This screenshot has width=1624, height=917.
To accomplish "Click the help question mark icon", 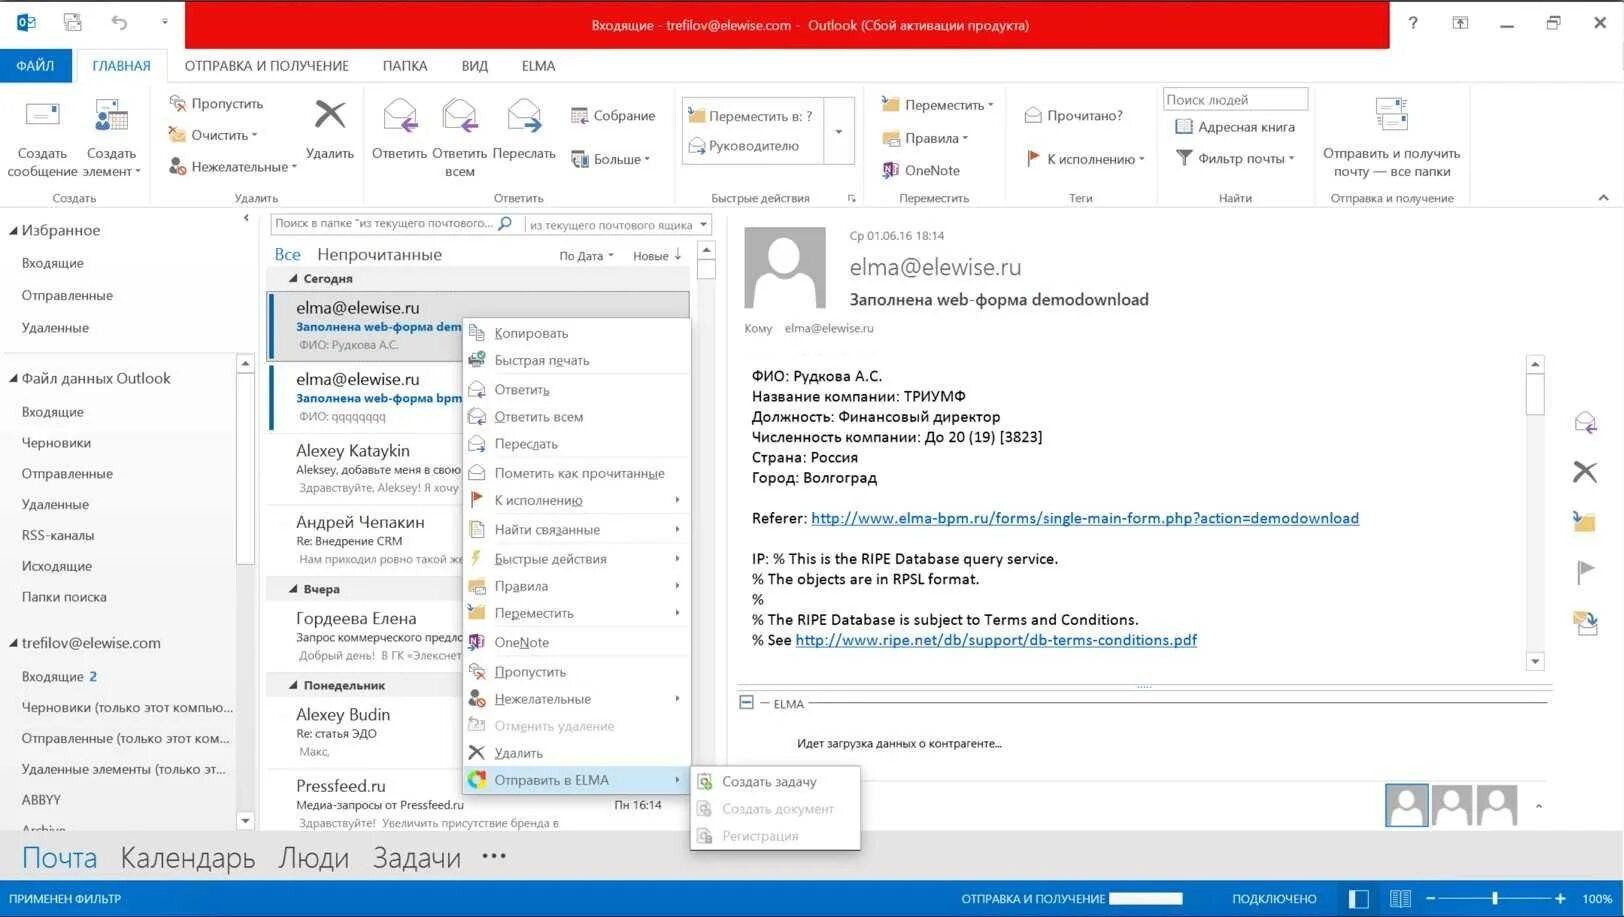I will click(1413, 23).
